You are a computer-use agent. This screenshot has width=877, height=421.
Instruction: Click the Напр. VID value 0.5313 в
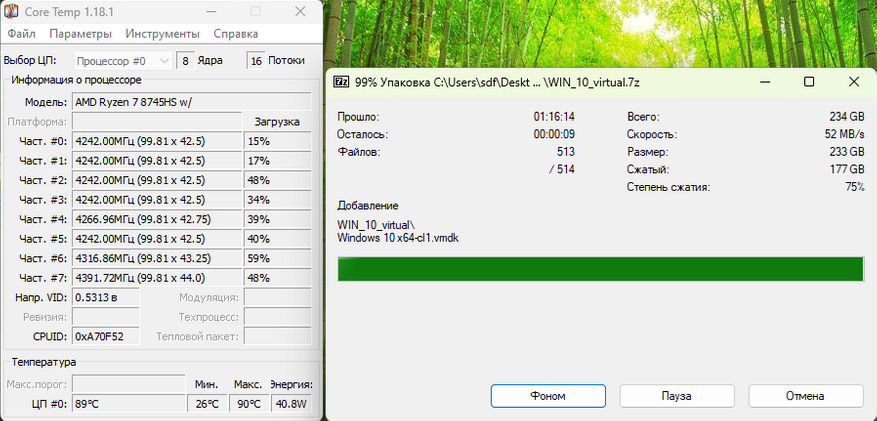pyautogui.click(x=106, y=297)
